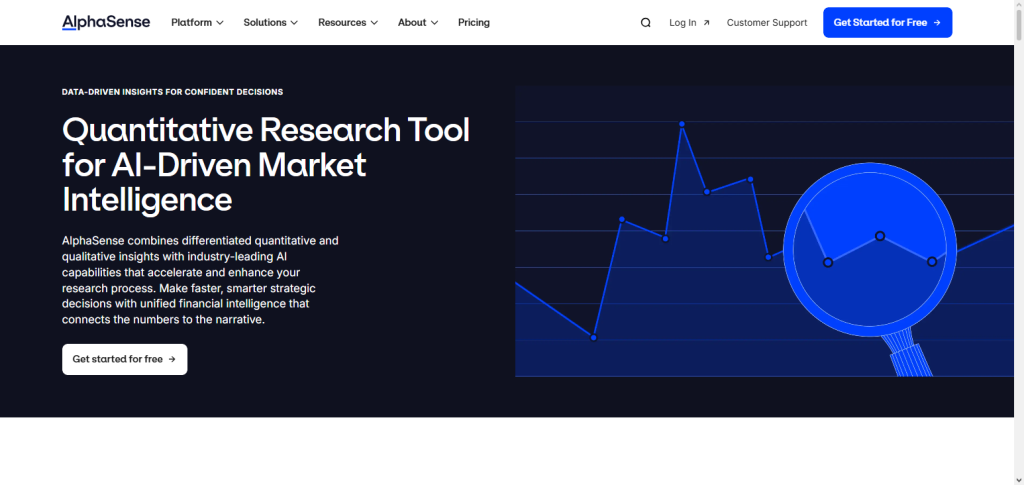Open the About menu
This screenshot has height=485, width=1024.
tap(418, 23)
